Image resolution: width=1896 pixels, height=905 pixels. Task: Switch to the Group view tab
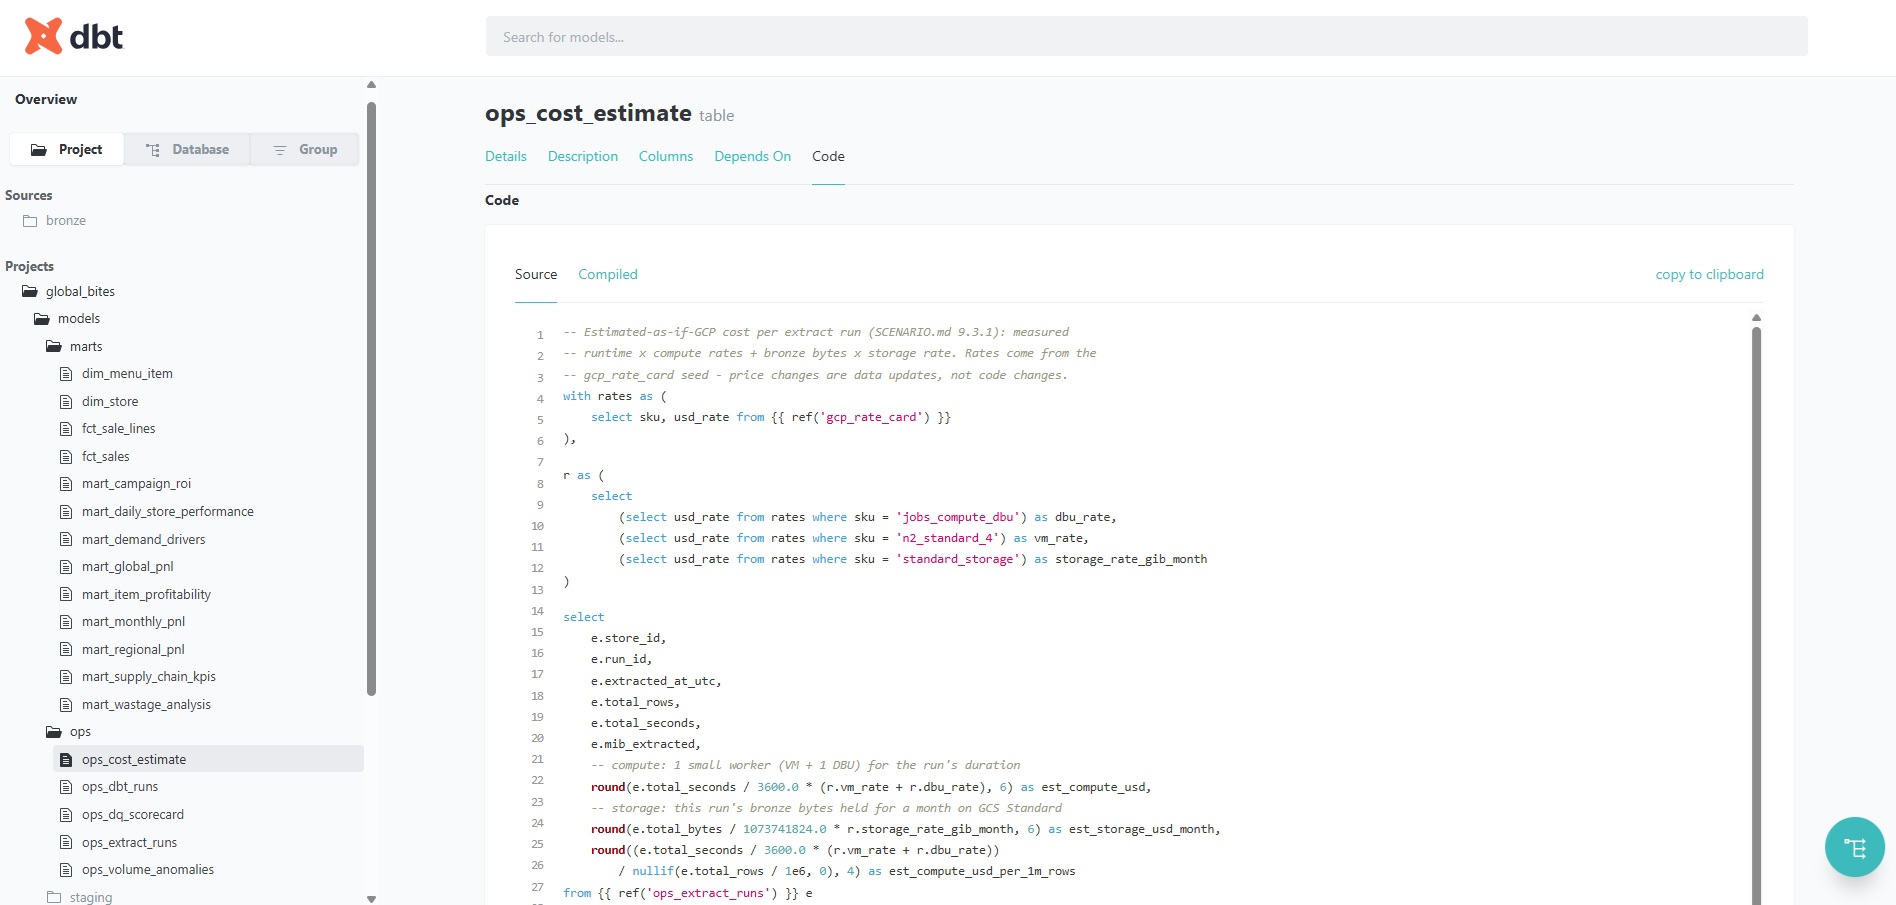[305, 149]
